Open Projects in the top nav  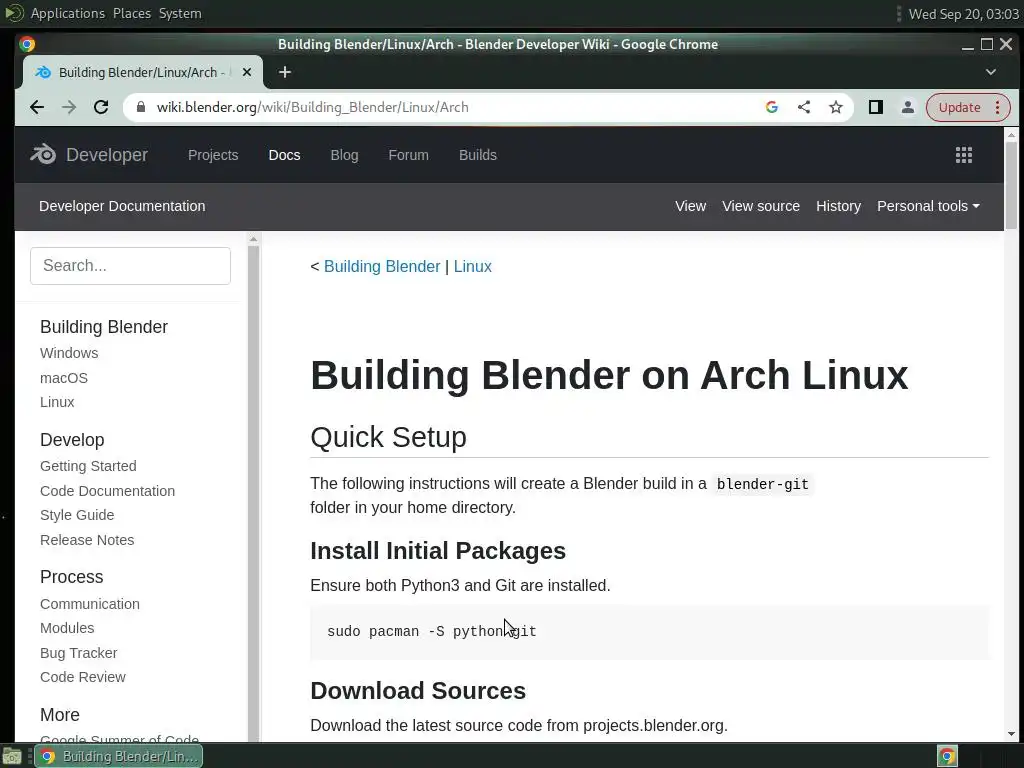(x=213, y=155)
